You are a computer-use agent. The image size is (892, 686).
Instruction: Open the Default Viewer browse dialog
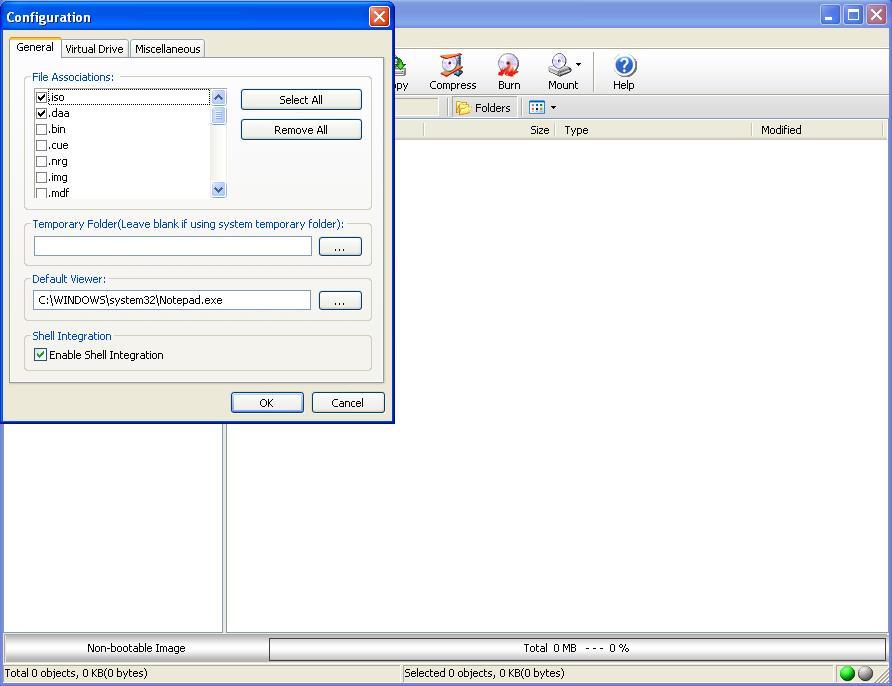point(340,300)
